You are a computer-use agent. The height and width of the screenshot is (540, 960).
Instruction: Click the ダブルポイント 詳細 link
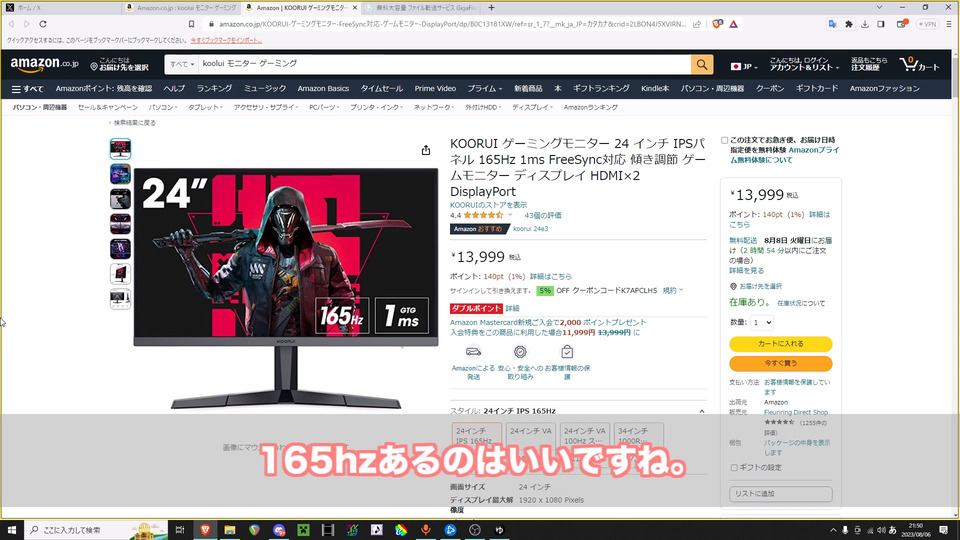[512, 309]
